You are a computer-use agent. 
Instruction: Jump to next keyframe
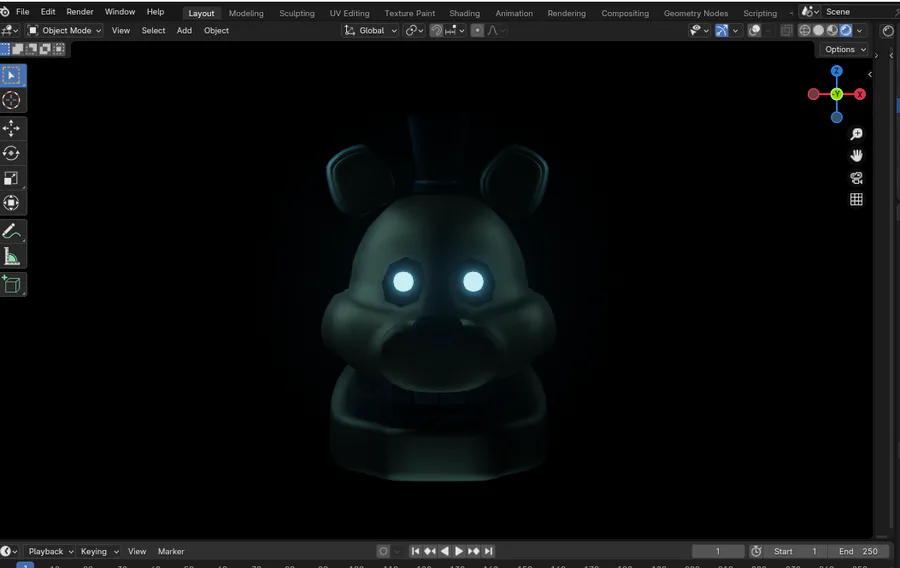[474, 551]
